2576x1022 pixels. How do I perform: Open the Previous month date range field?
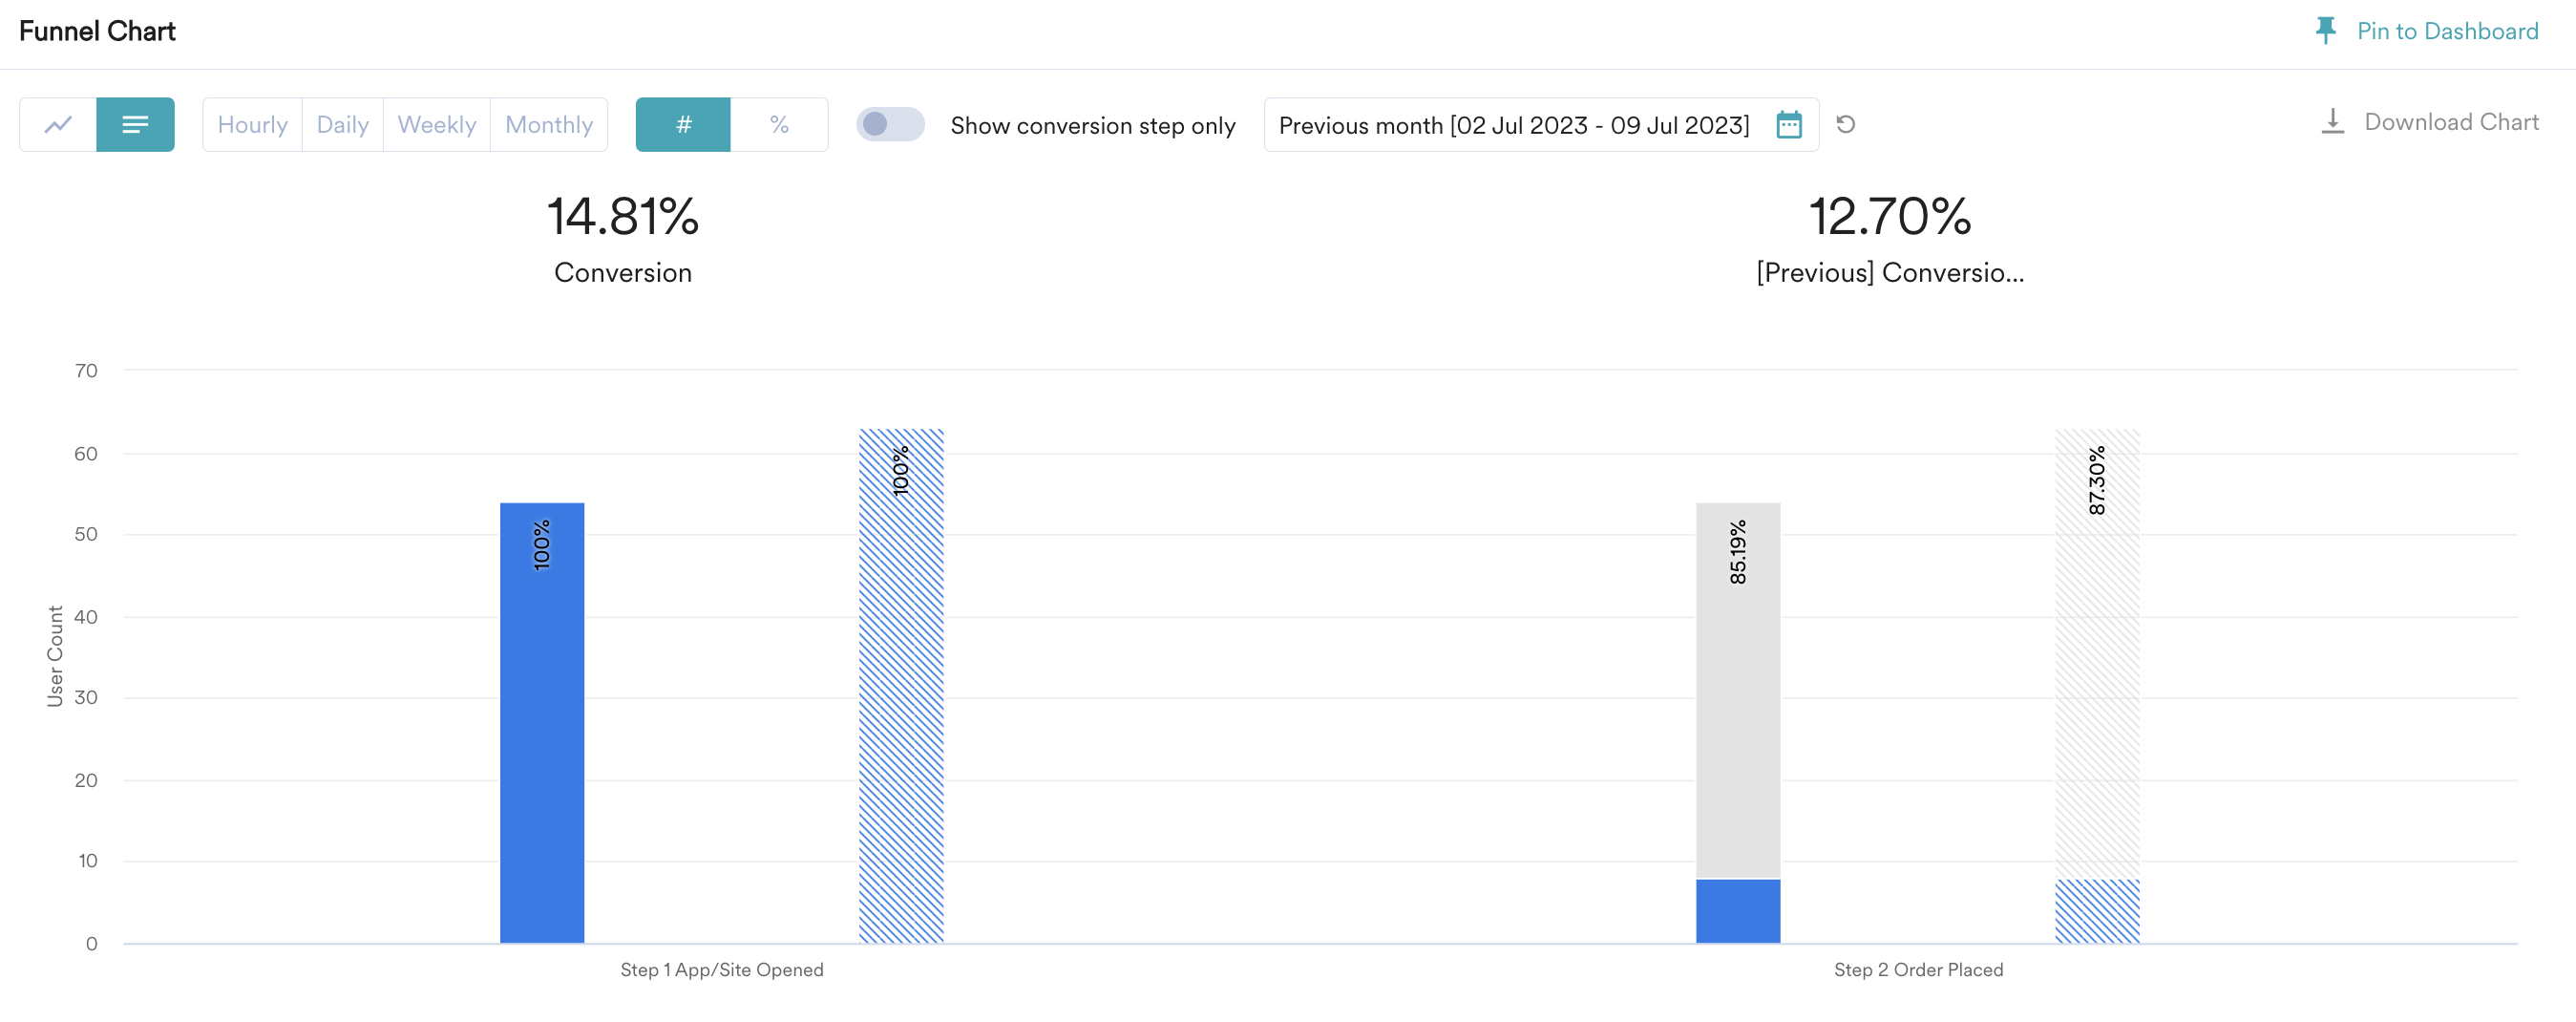1541,125
